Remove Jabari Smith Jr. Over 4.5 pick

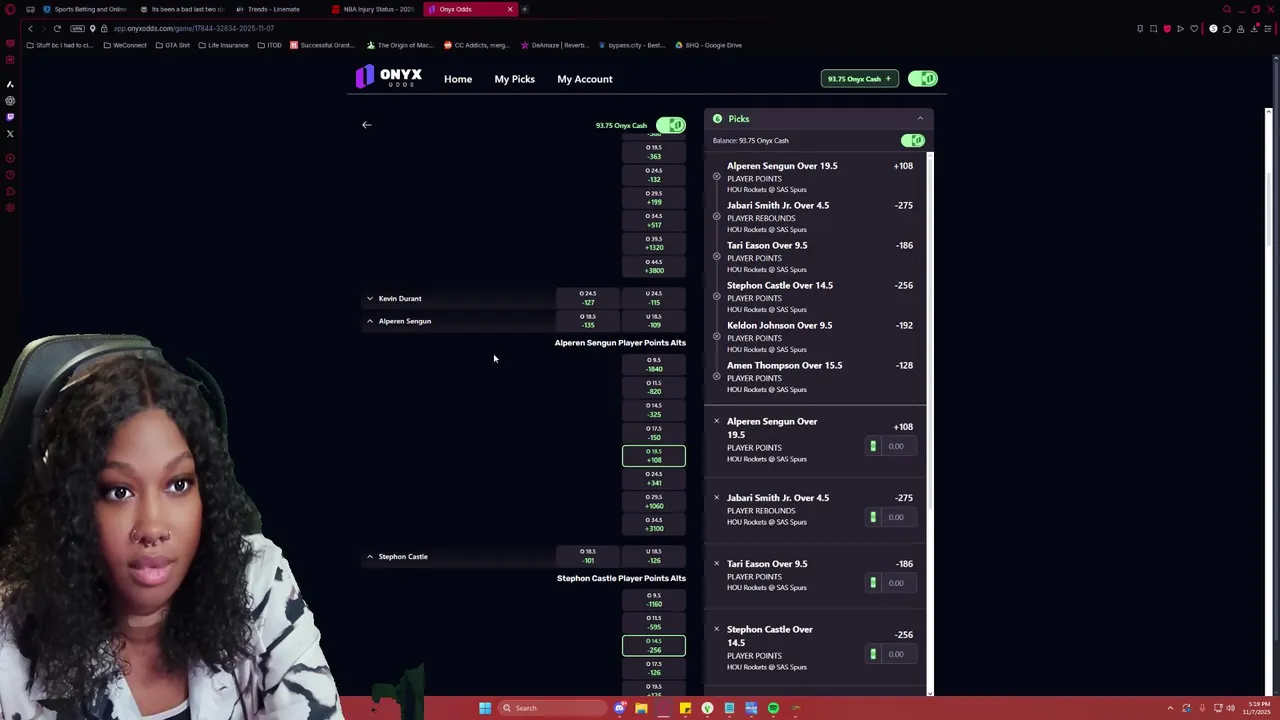(716, 217)
